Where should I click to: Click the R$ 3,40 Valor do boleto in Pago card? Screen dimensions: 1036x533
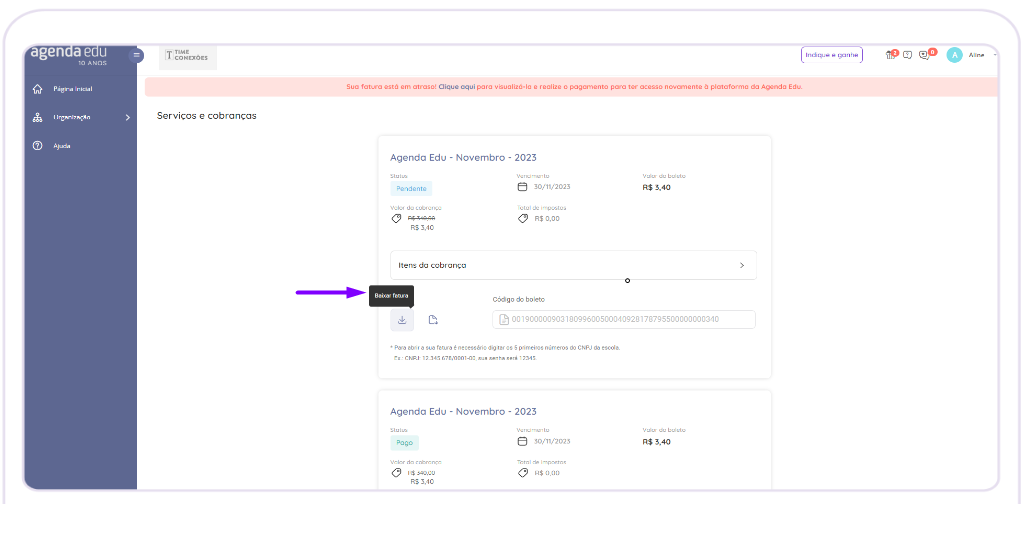pyautogui.click(x=656, y=442)
